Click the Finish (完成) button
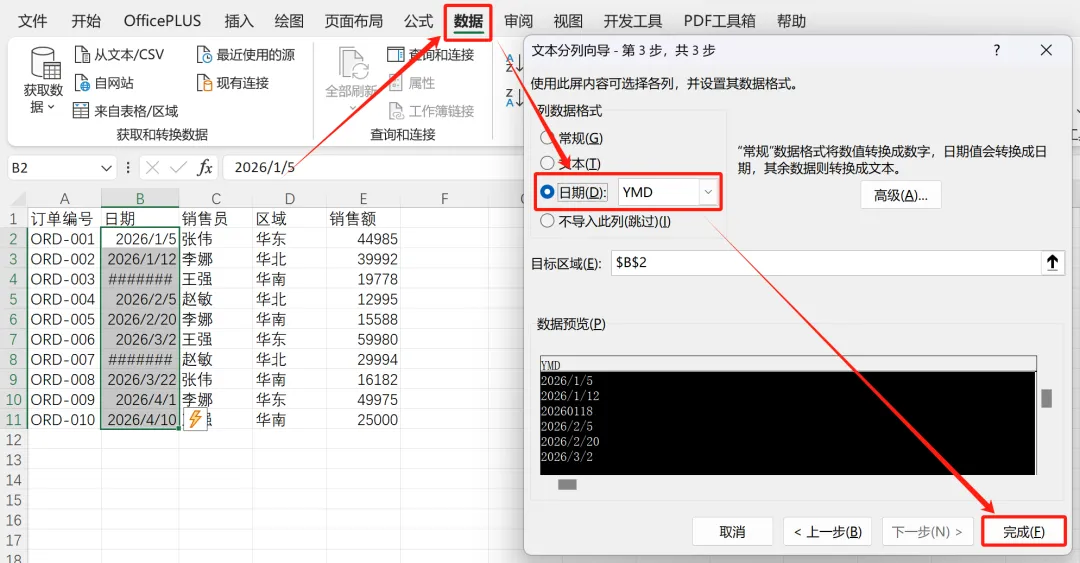Screen dimensions: 1080x563 tap(1024, 532)
